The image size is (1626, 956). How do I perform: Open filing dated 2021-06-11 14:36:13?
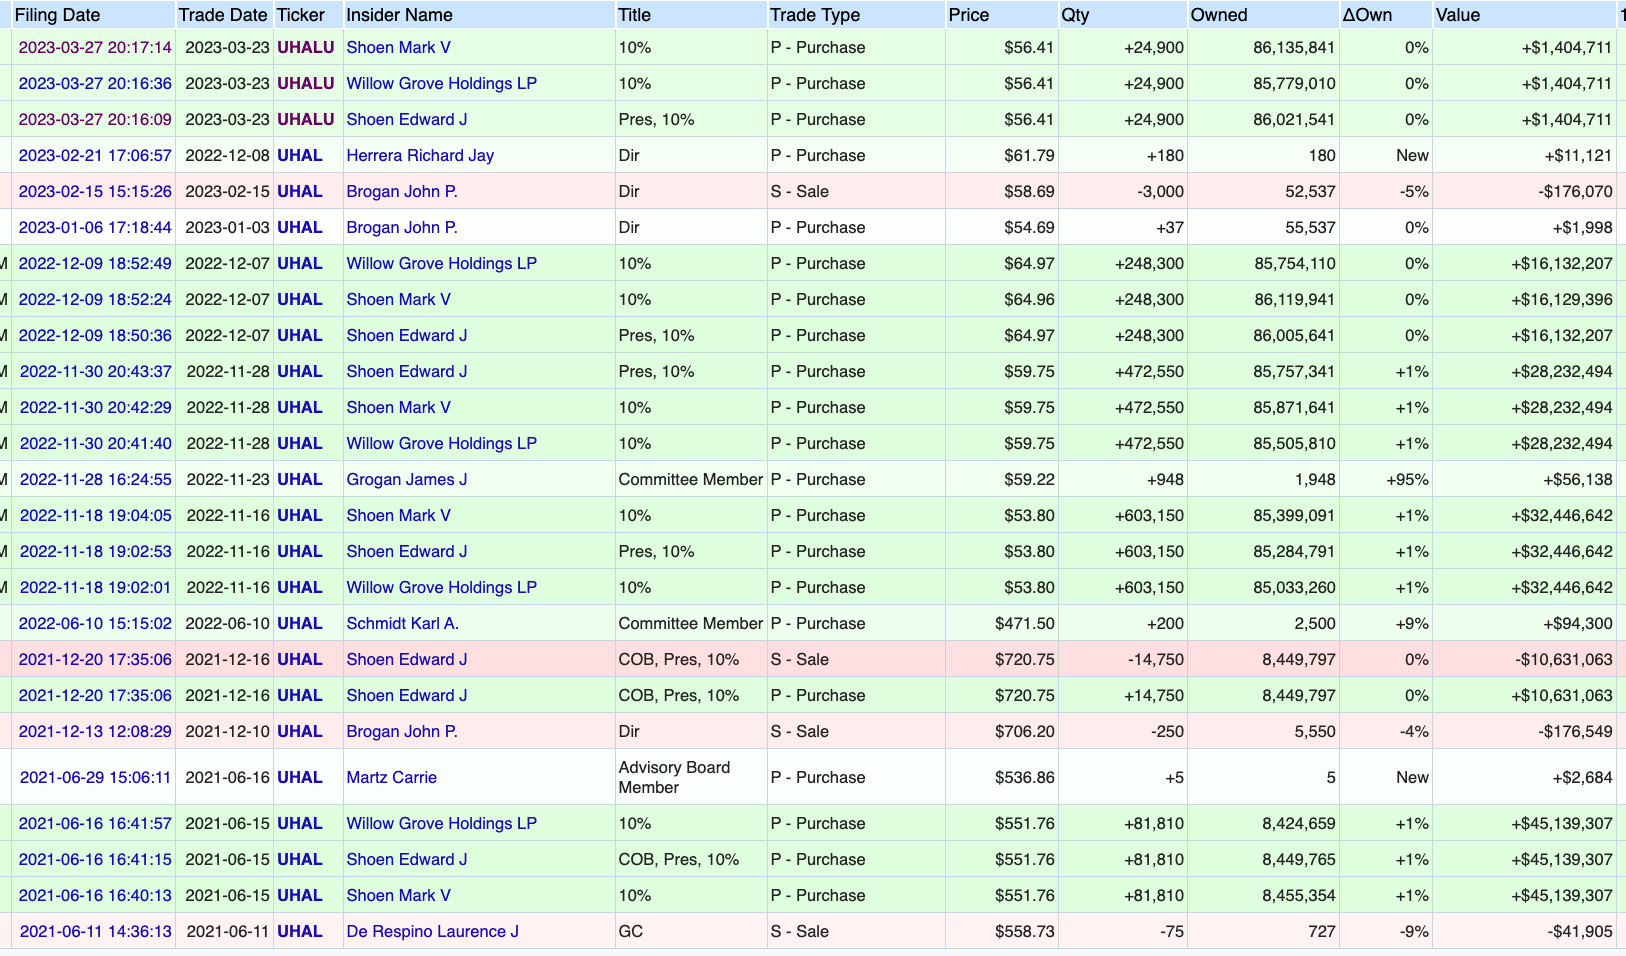click(96, 931)
